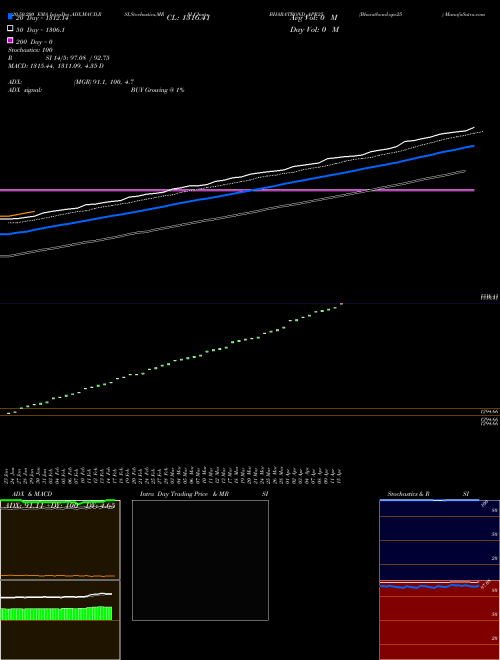Click the 'CL: 1316.41' closing price value
This screenshot has width=500, height=660.
click(x=188, y=18)
